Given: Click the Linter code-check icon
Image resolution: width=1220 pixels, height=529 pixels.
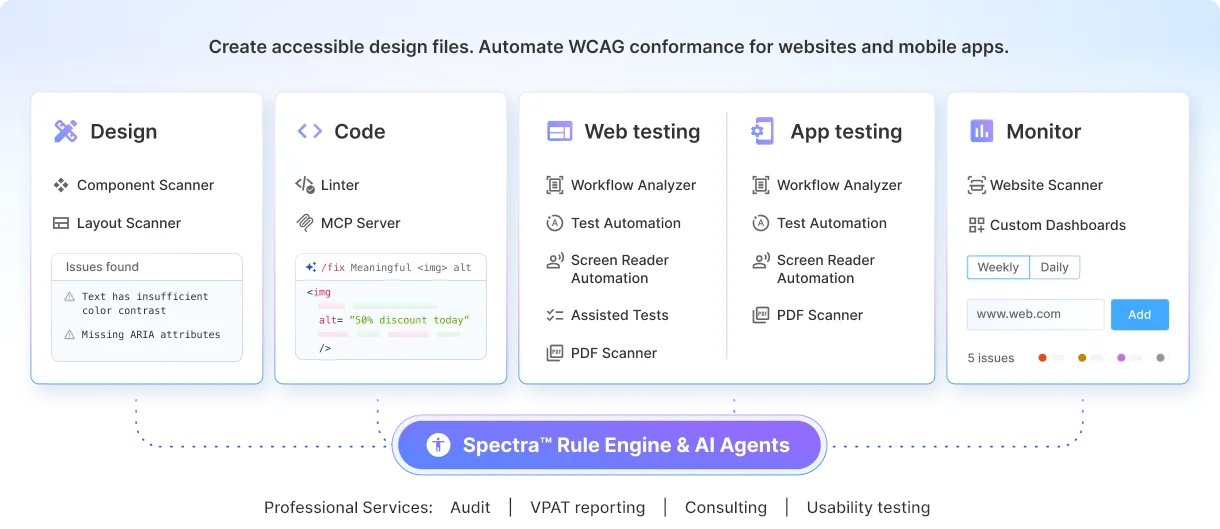Looking at the screenshot, I should pos(305,185).
